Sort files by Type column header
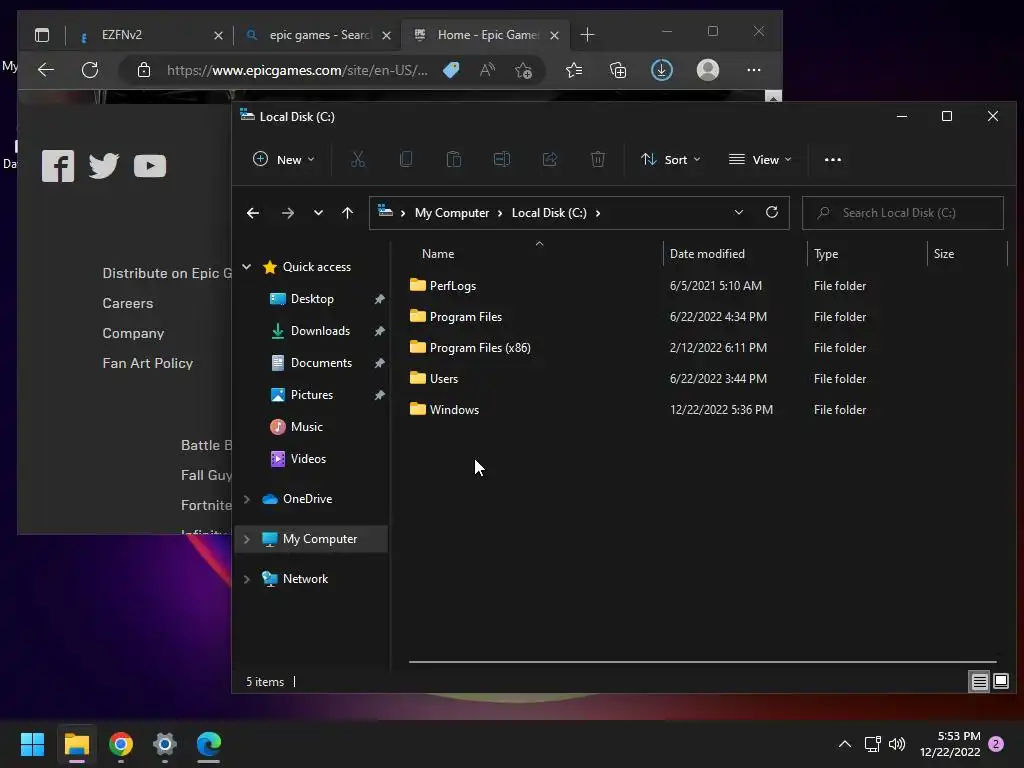 [x=826, y=253]
